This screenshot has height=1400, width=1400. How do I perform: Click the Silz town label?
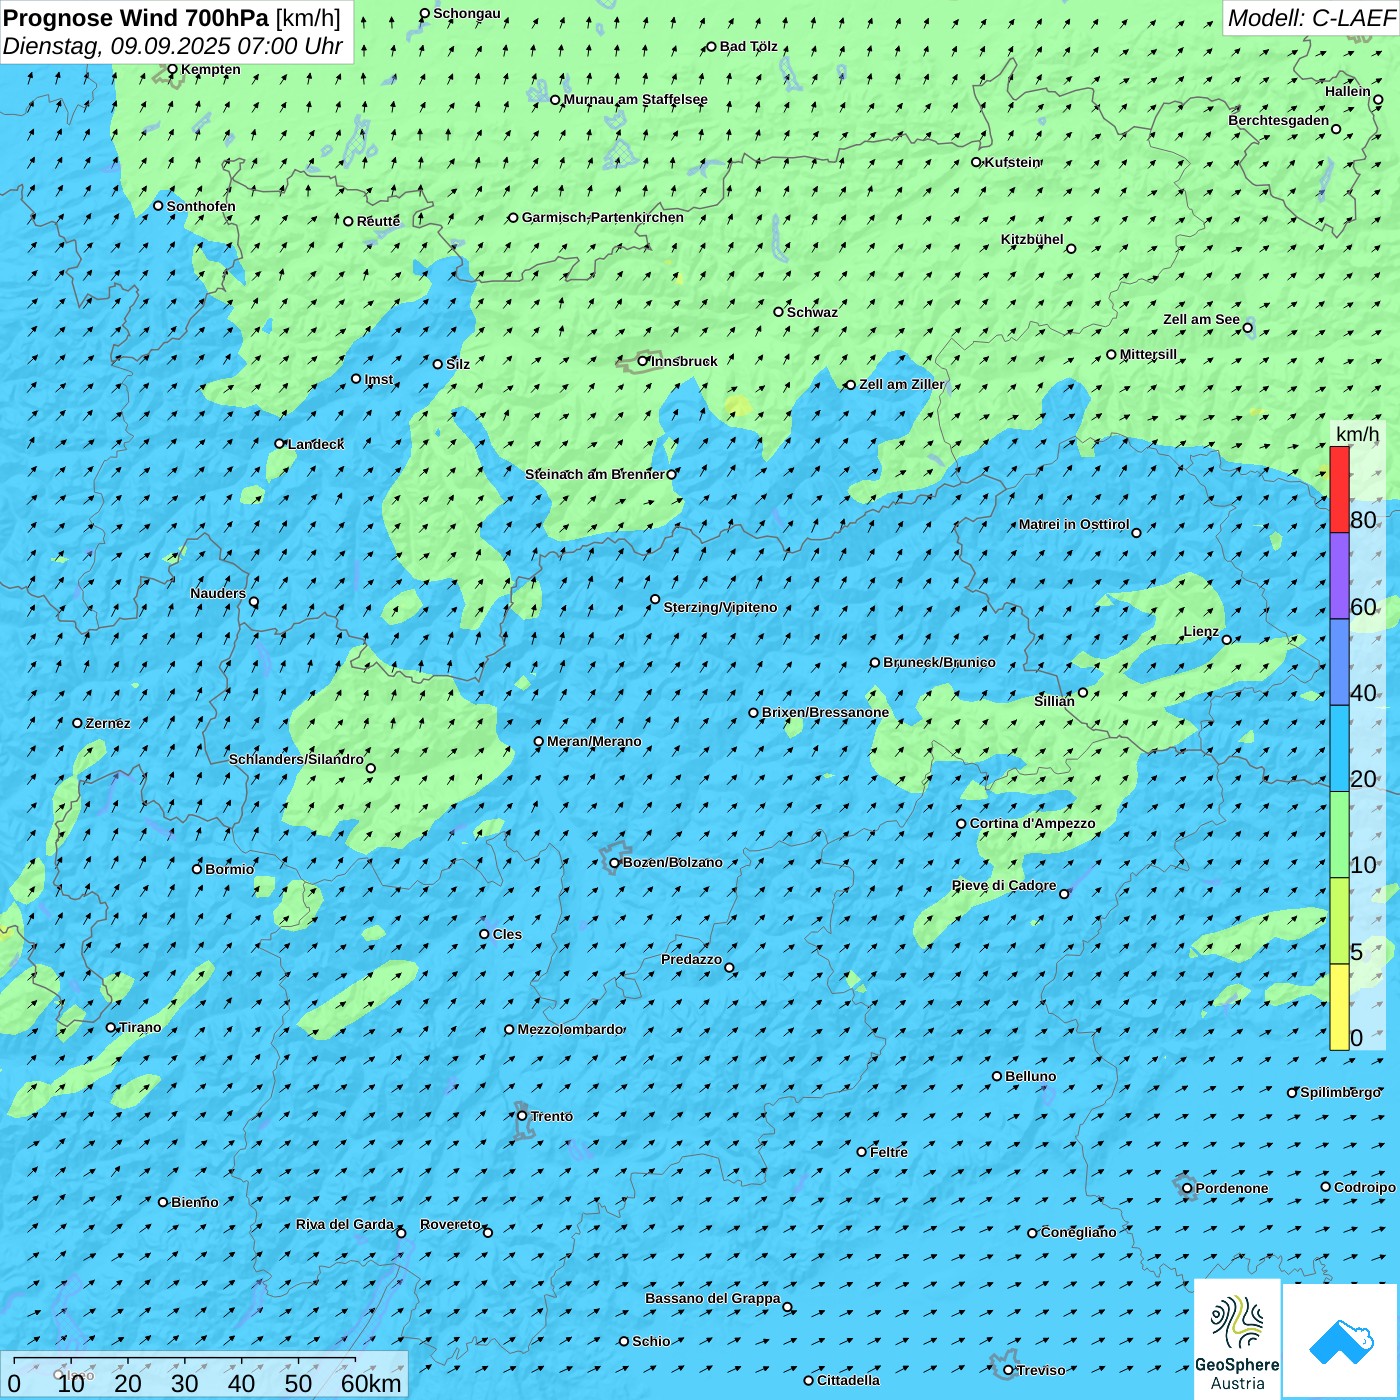point(458,364)
